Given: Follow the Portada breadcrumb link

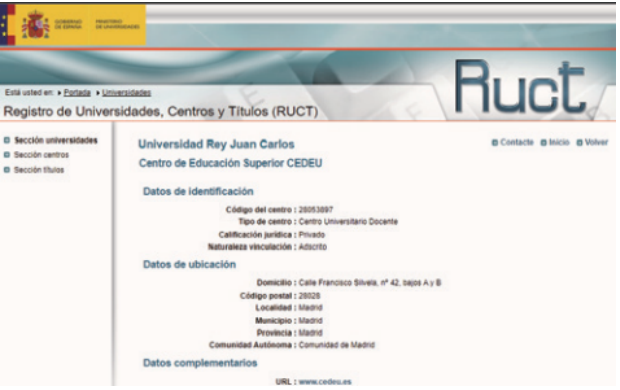Looking at the screenshot, I should pyautogui.click(x=77, y=93).
